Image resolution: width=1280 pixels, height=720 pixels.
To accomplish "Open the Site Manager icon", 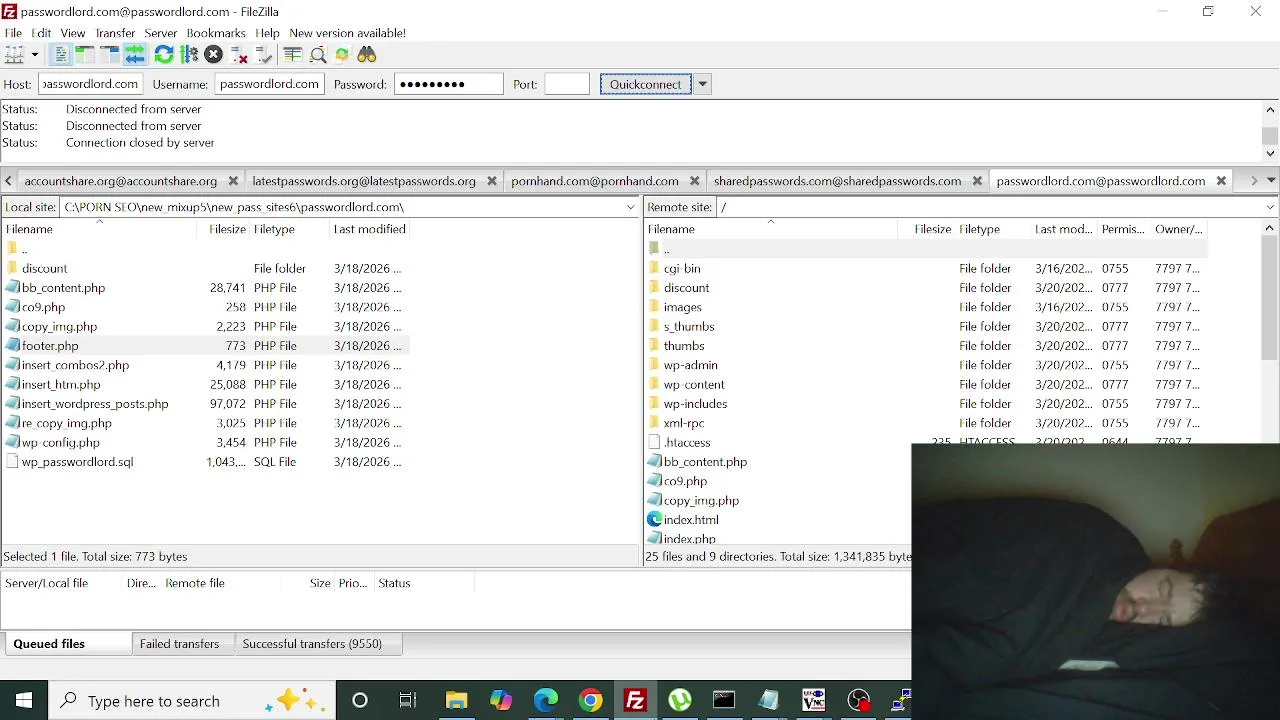I will (14, 55).
